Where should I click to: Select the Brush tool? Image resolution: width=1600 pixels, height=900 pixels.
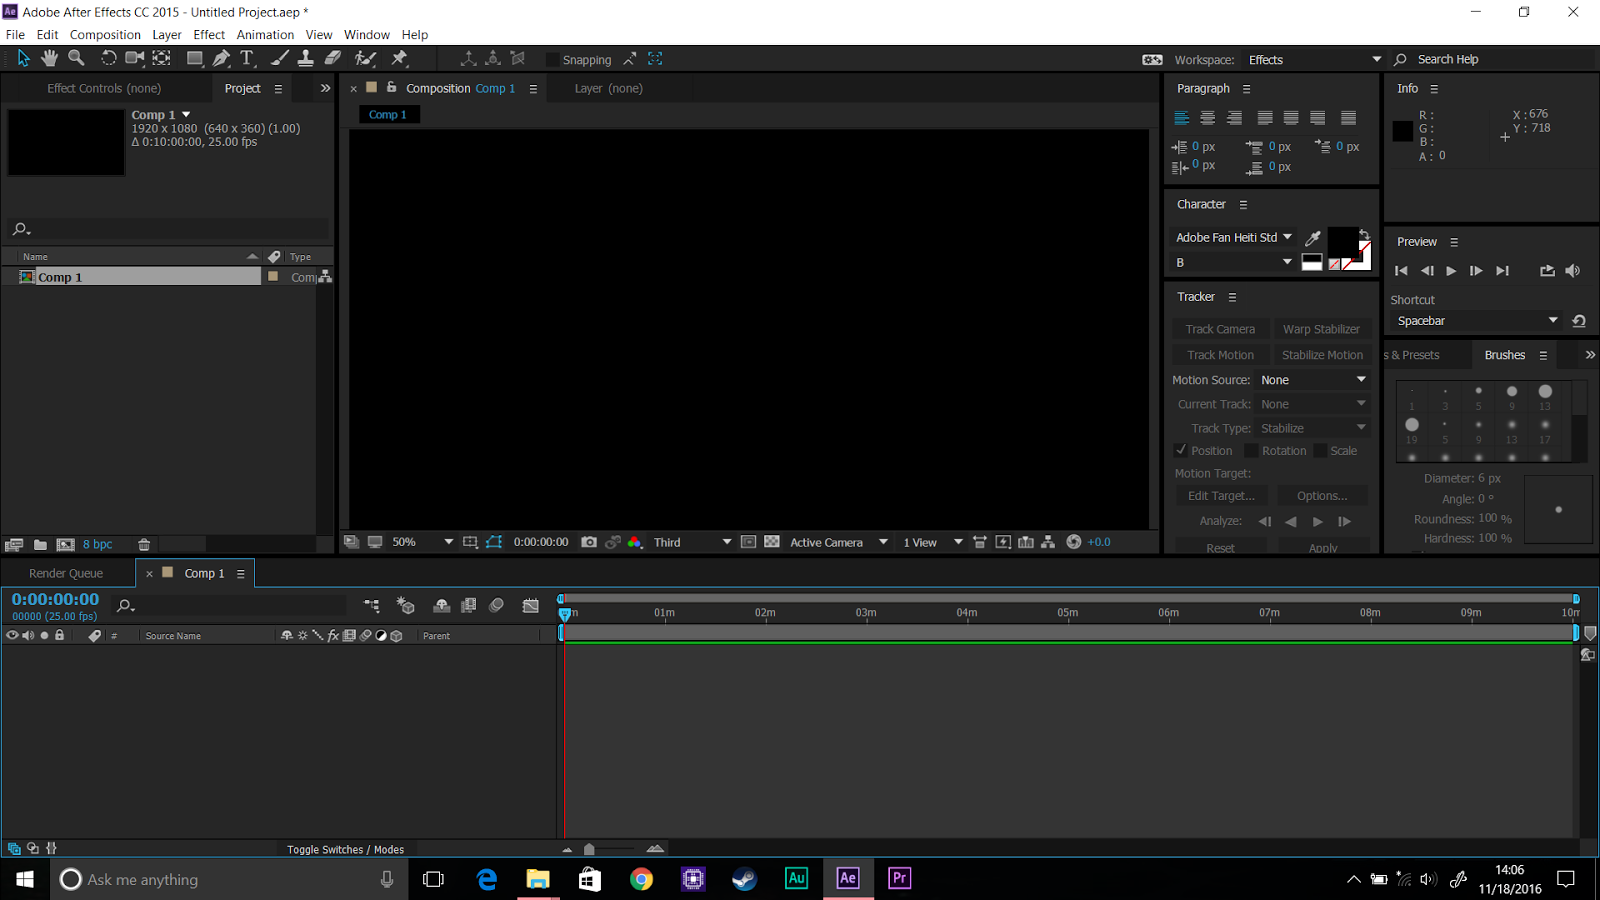point(280,59)
